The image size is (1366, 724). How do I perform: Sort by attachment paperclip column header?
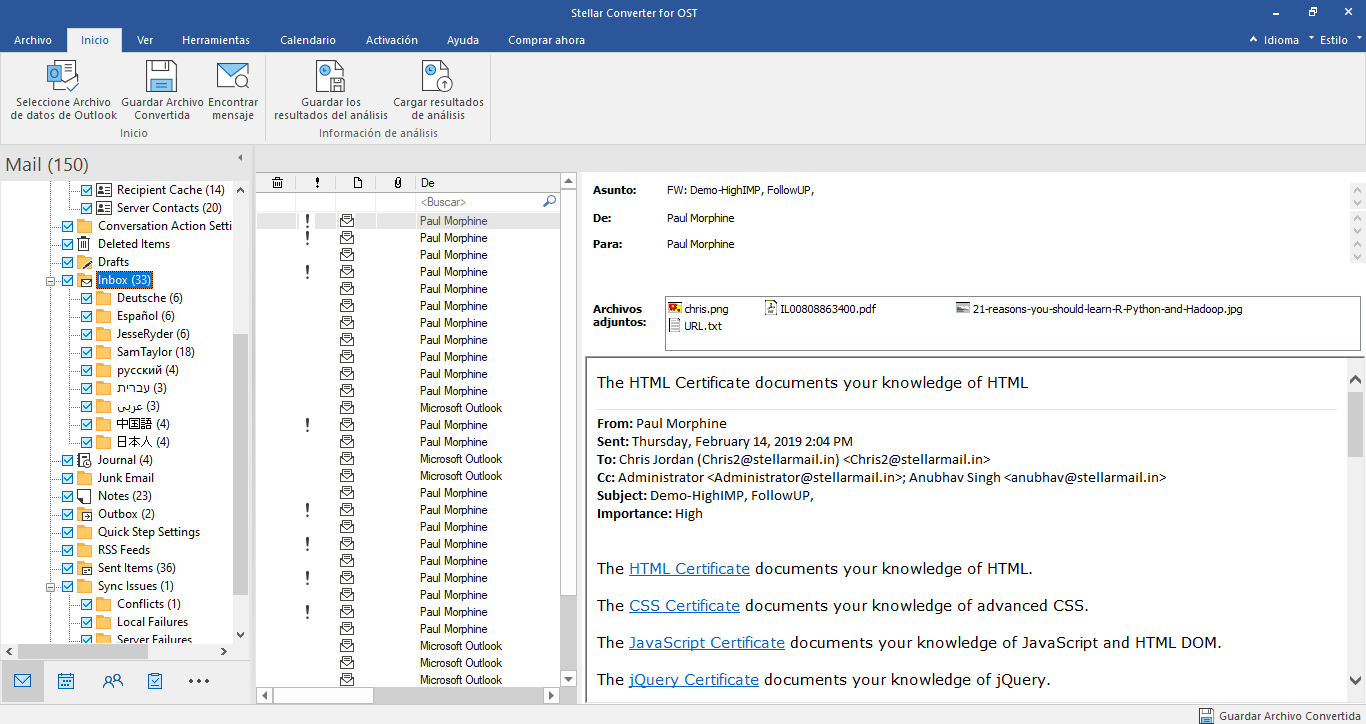(x=397, y=183)
